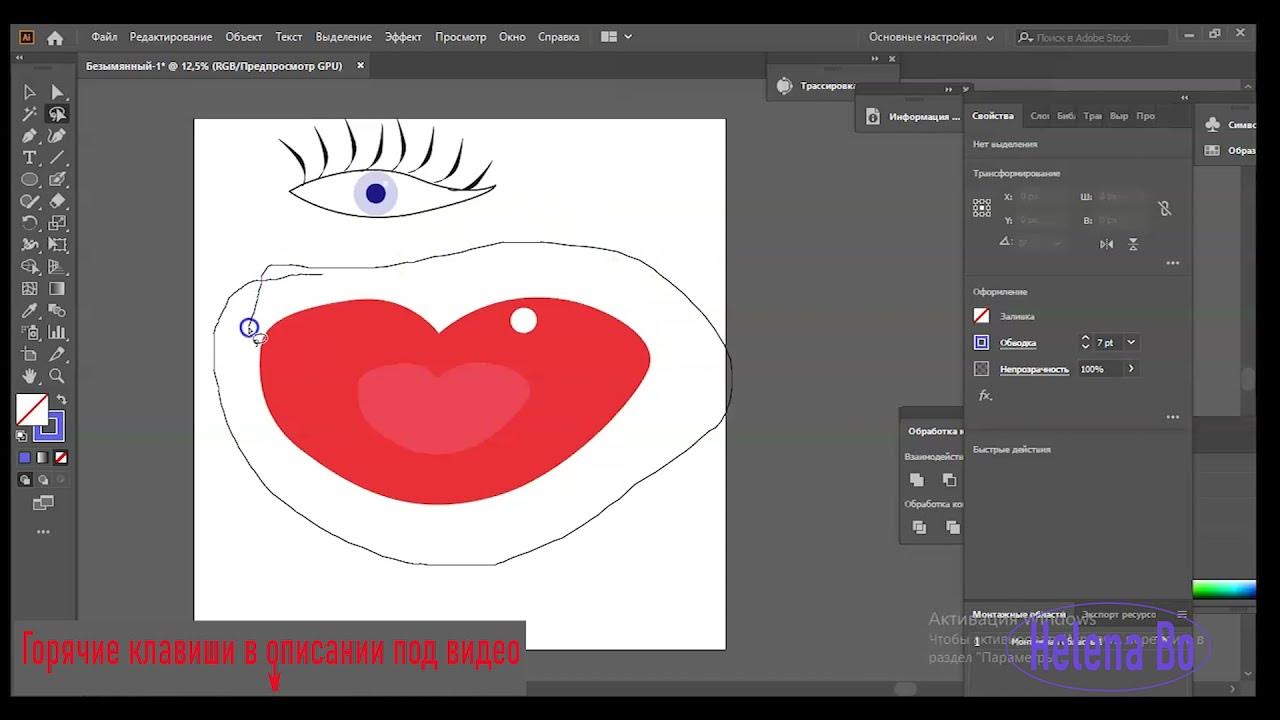Open stroke weight 7 pt dropdown arrow
The width and height of the screenshot is (1280, 720).
tap(1131, 343)
